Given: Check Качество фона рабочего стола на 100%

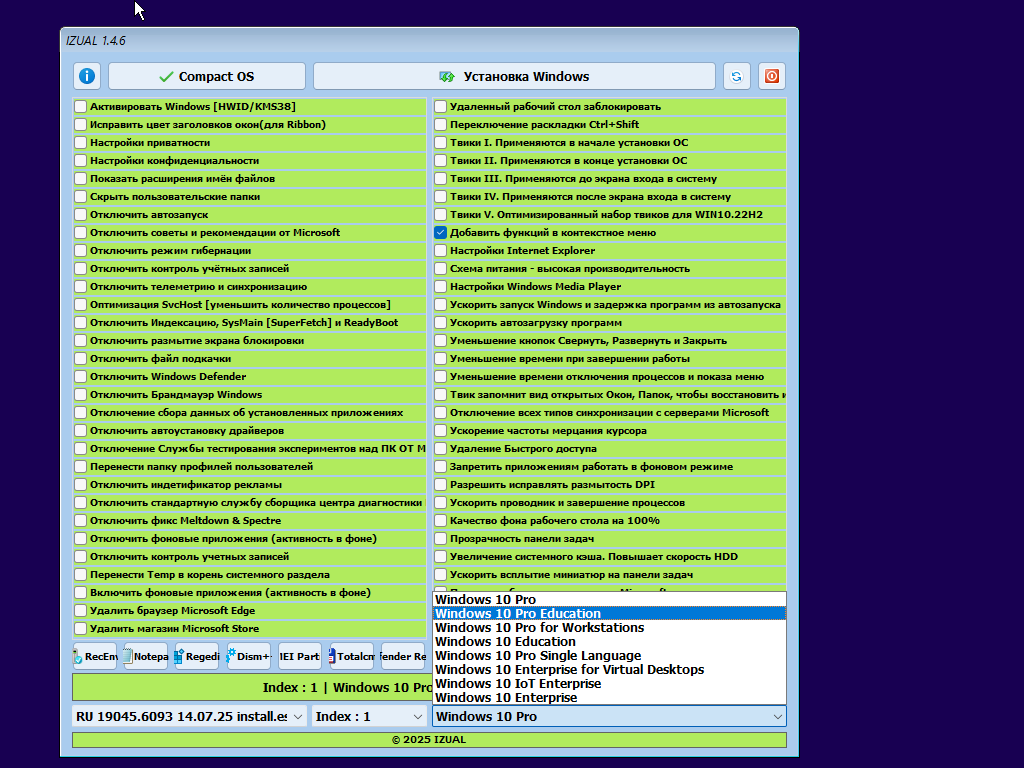Looking at the screenshot, I should click(x=441, y=520).
